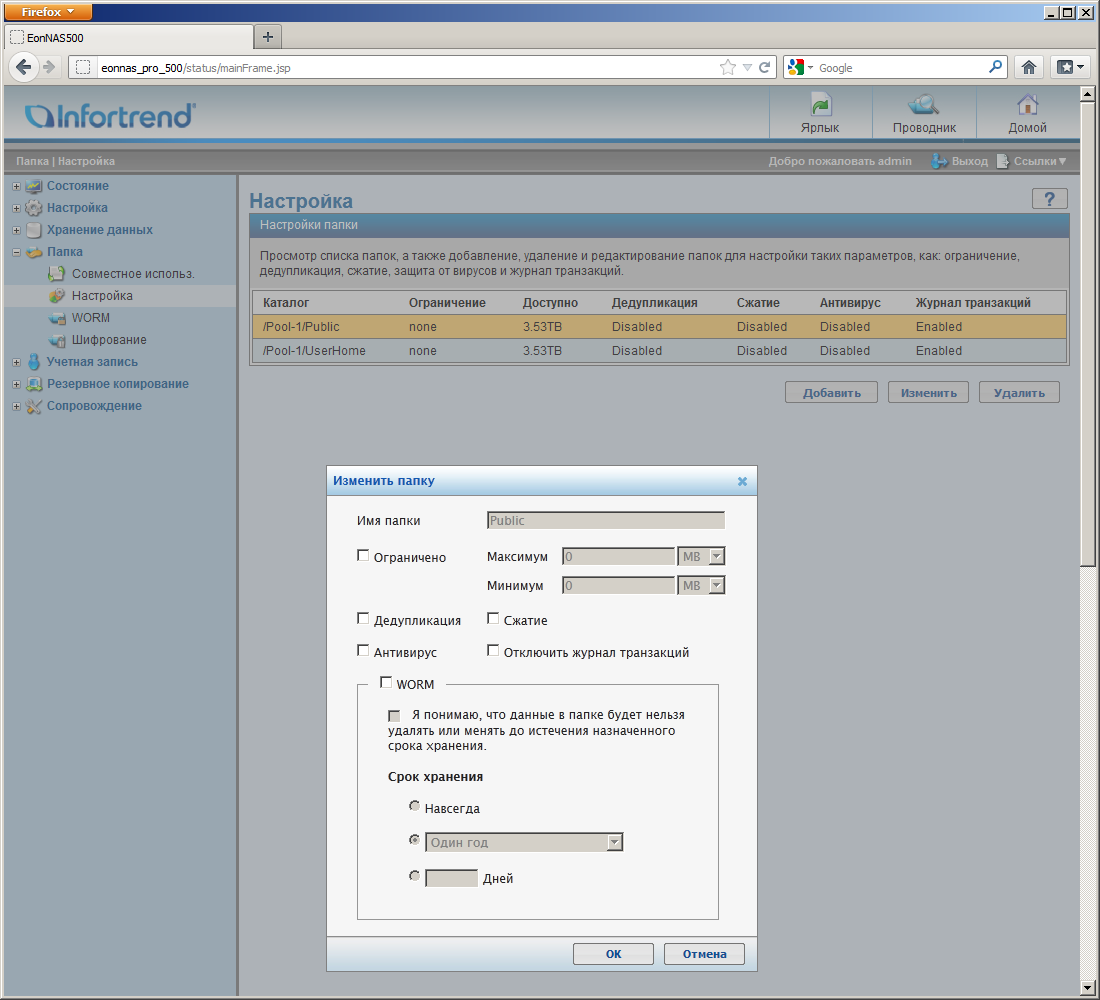Viewport: 1100px width, 1000px height.
Task: Open the Минимум MB unit dropdown
Action: click(x=701, y=585)
